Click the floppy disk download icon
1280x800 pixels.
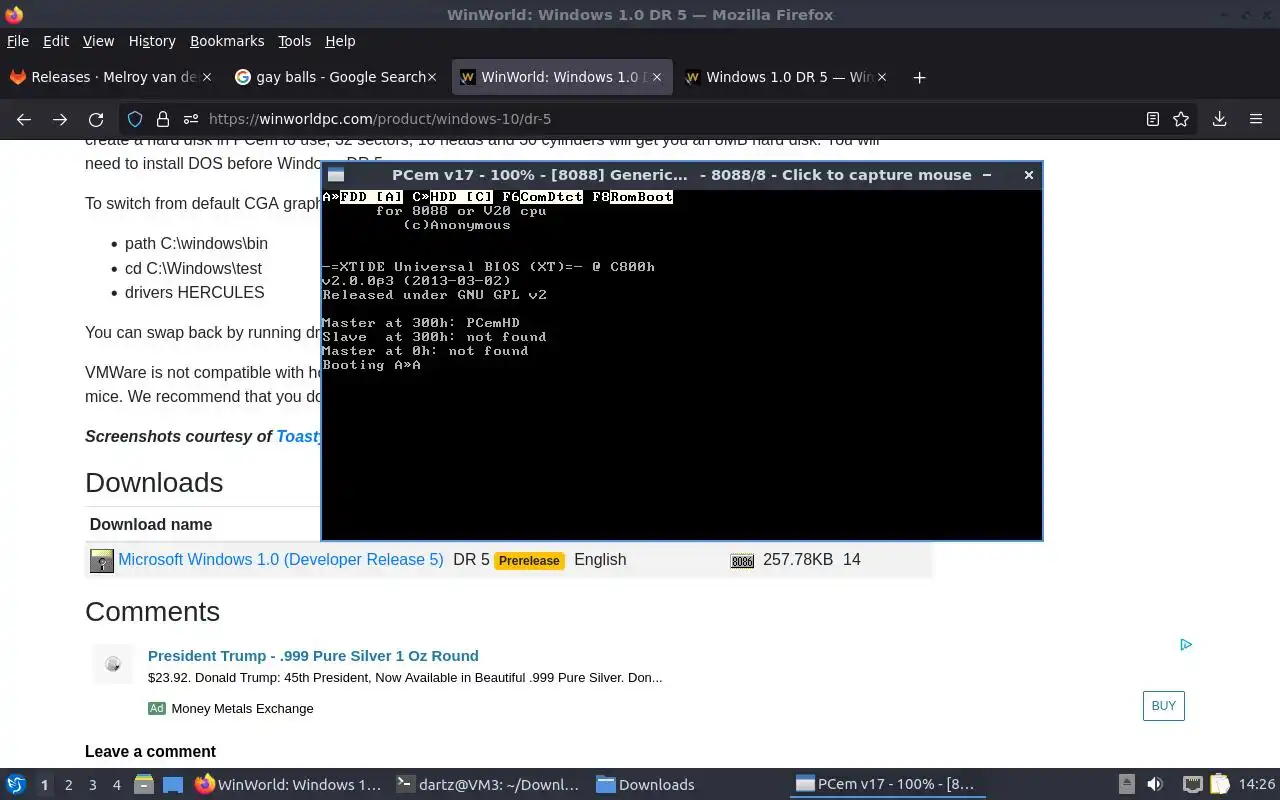click(101, 560)
